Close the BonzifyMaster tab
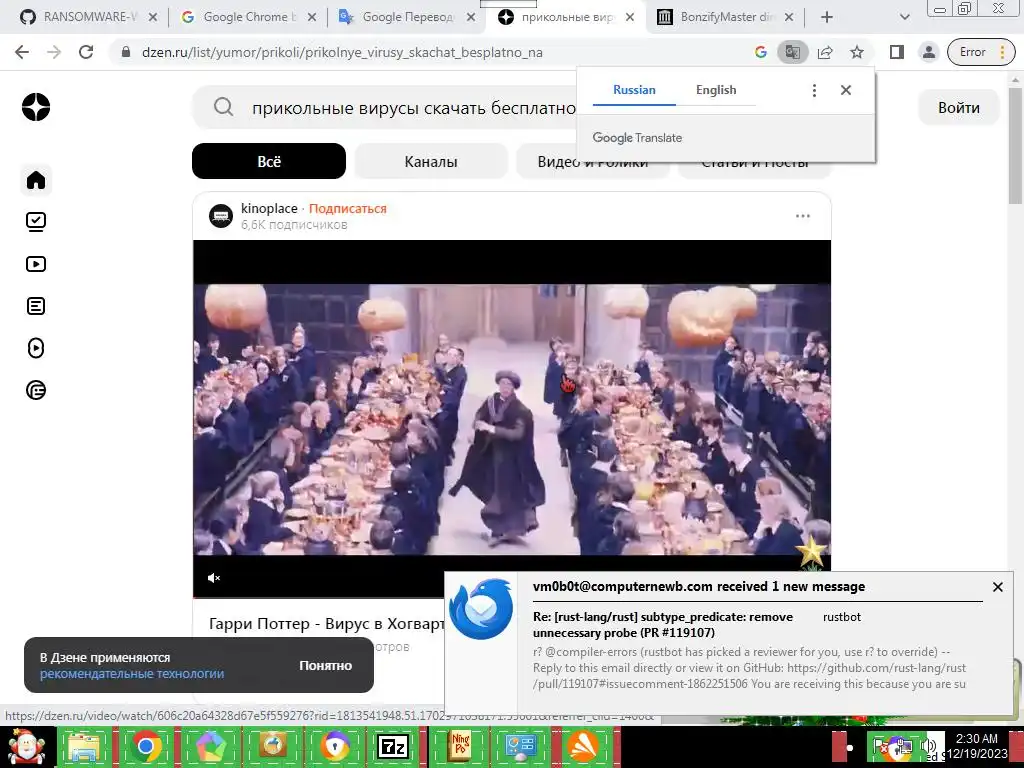The width and height of the screenshot is (1024, 768). [789, 17]
